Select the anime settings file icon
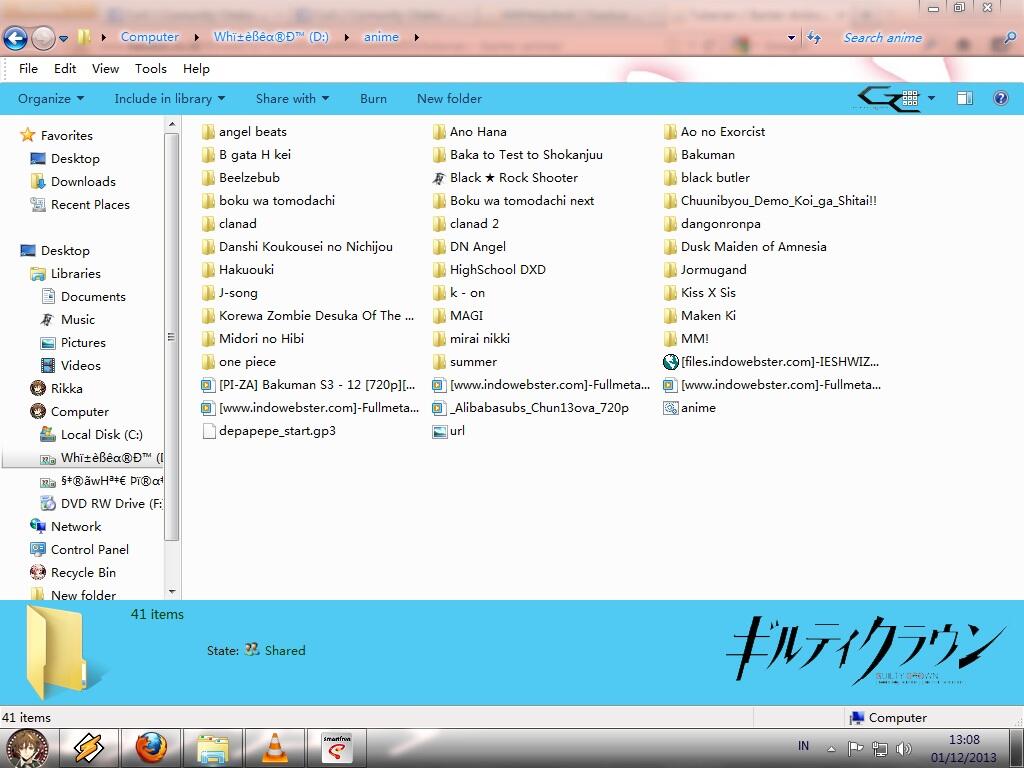Screen dimensions: 1024x768 pyautogui.click(x=670, y=408)
